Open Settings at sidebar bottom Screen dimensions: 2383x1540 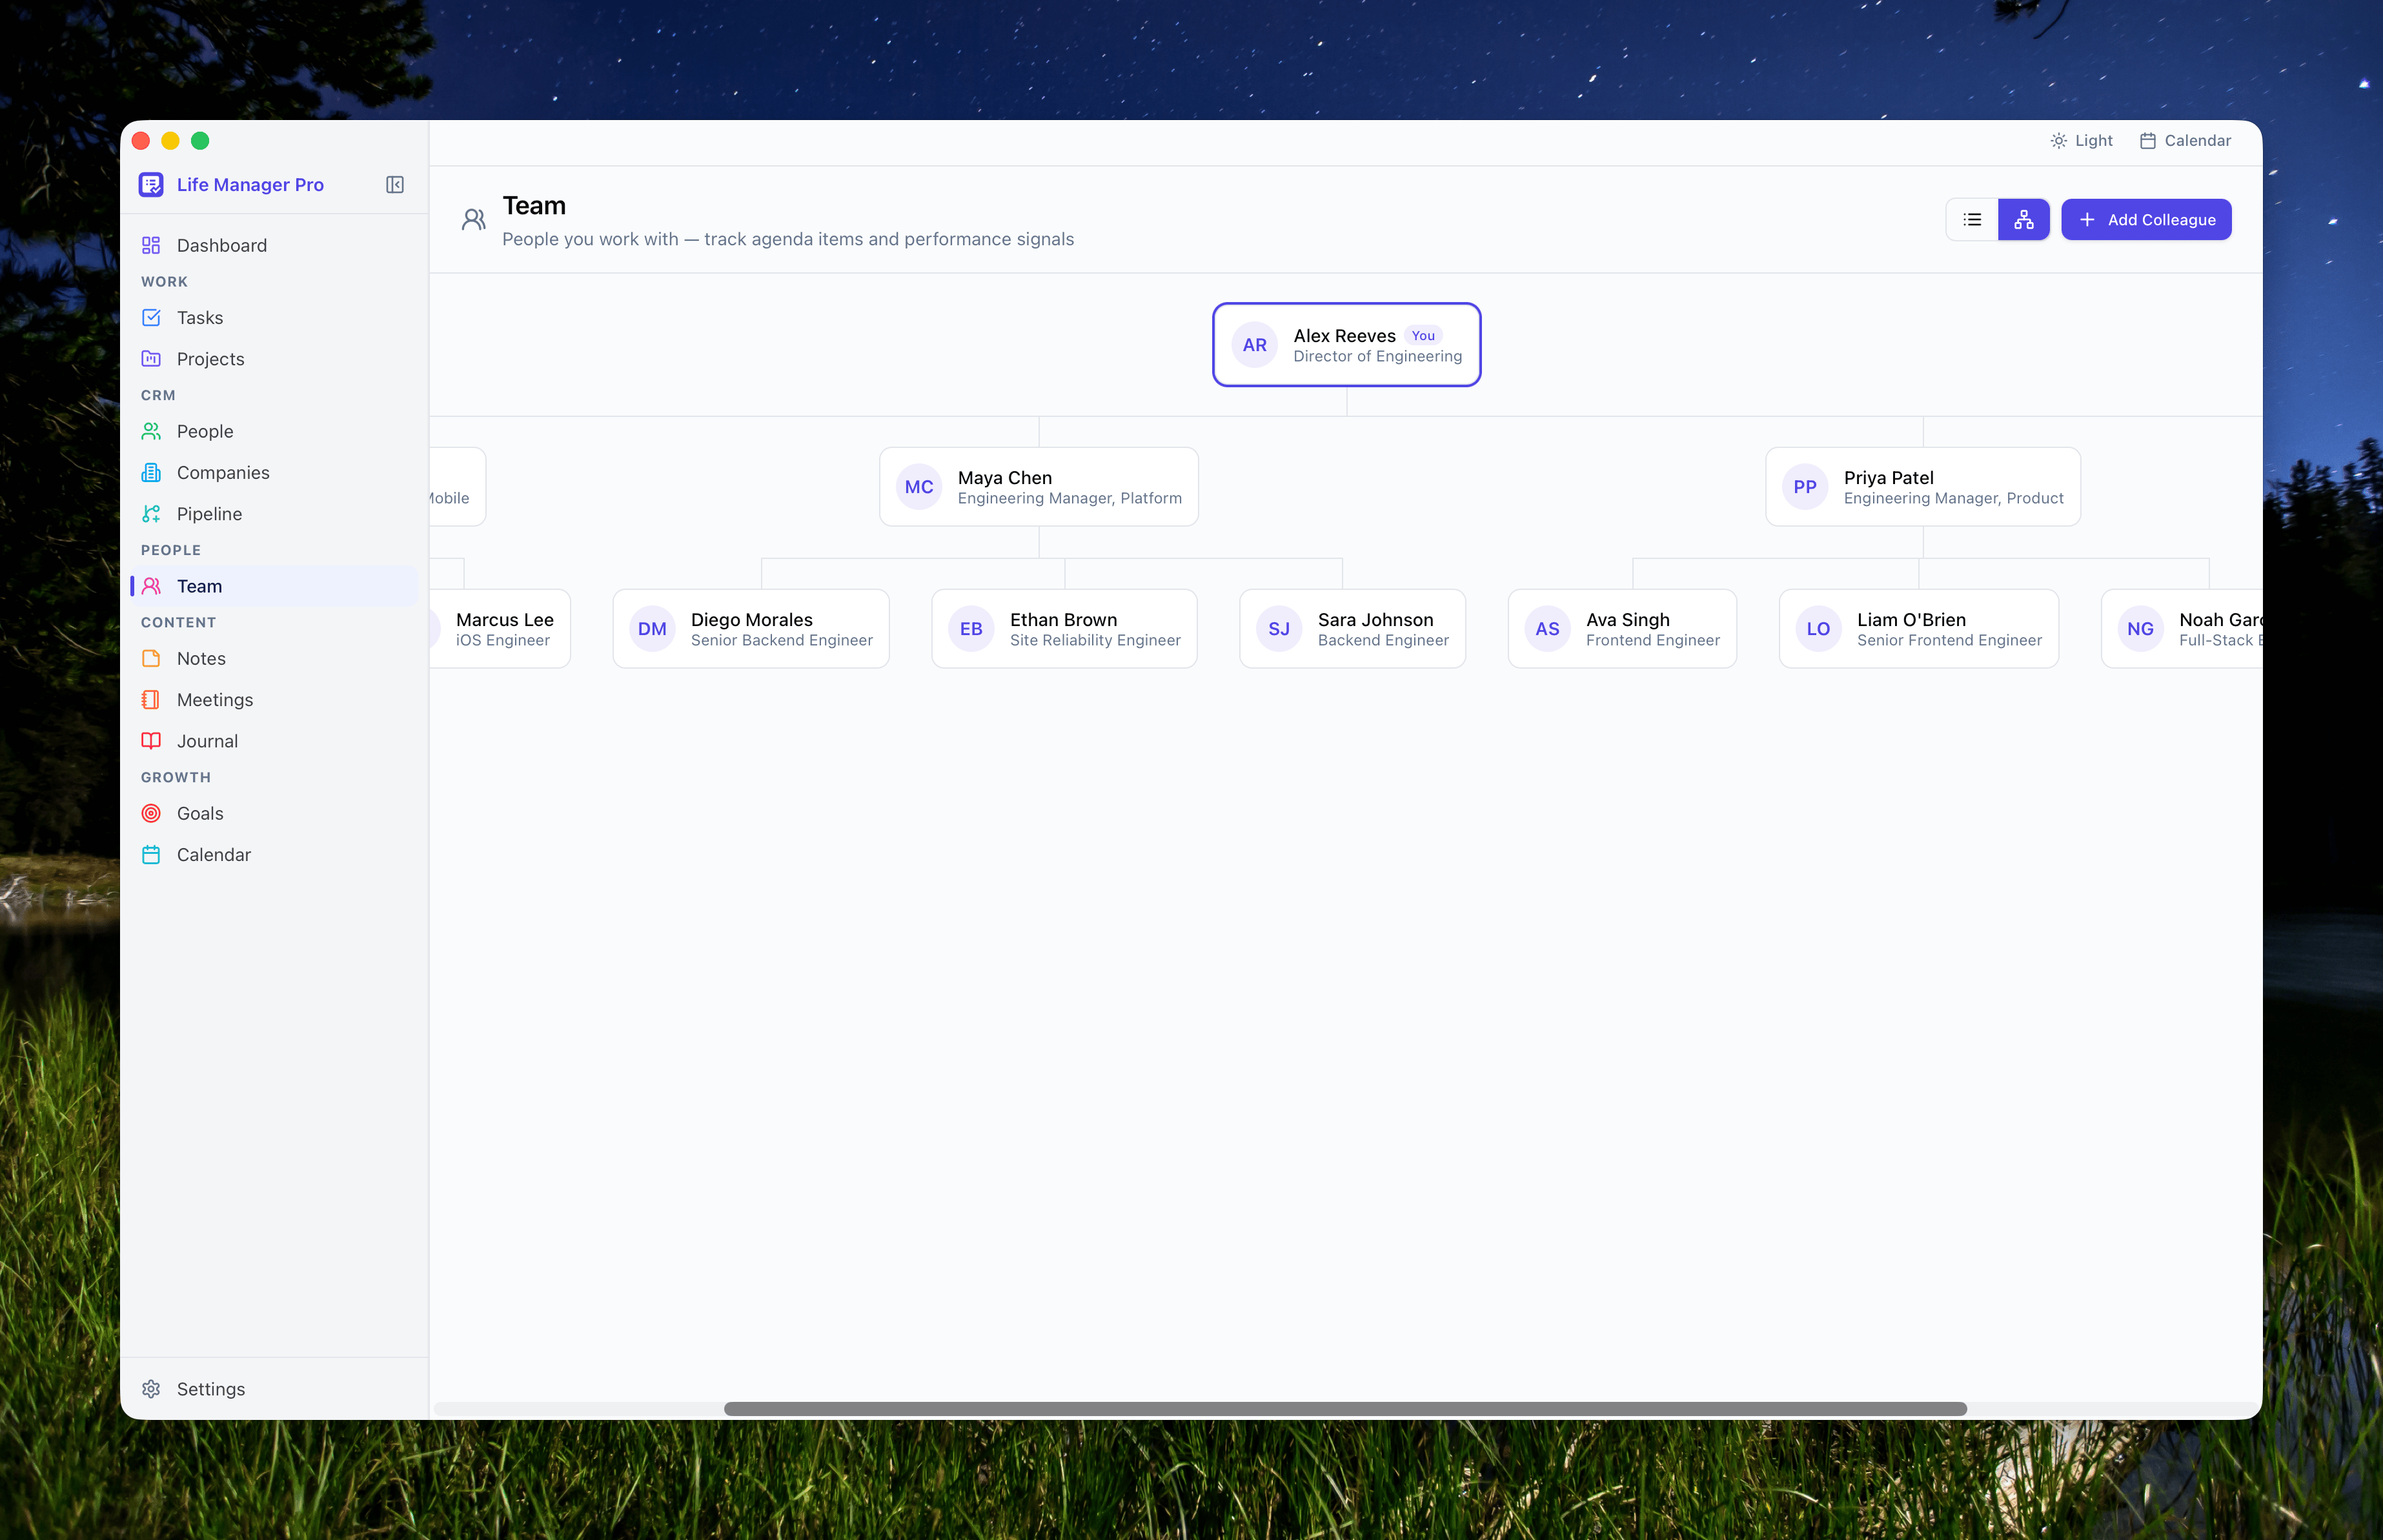click(274, 1388)
